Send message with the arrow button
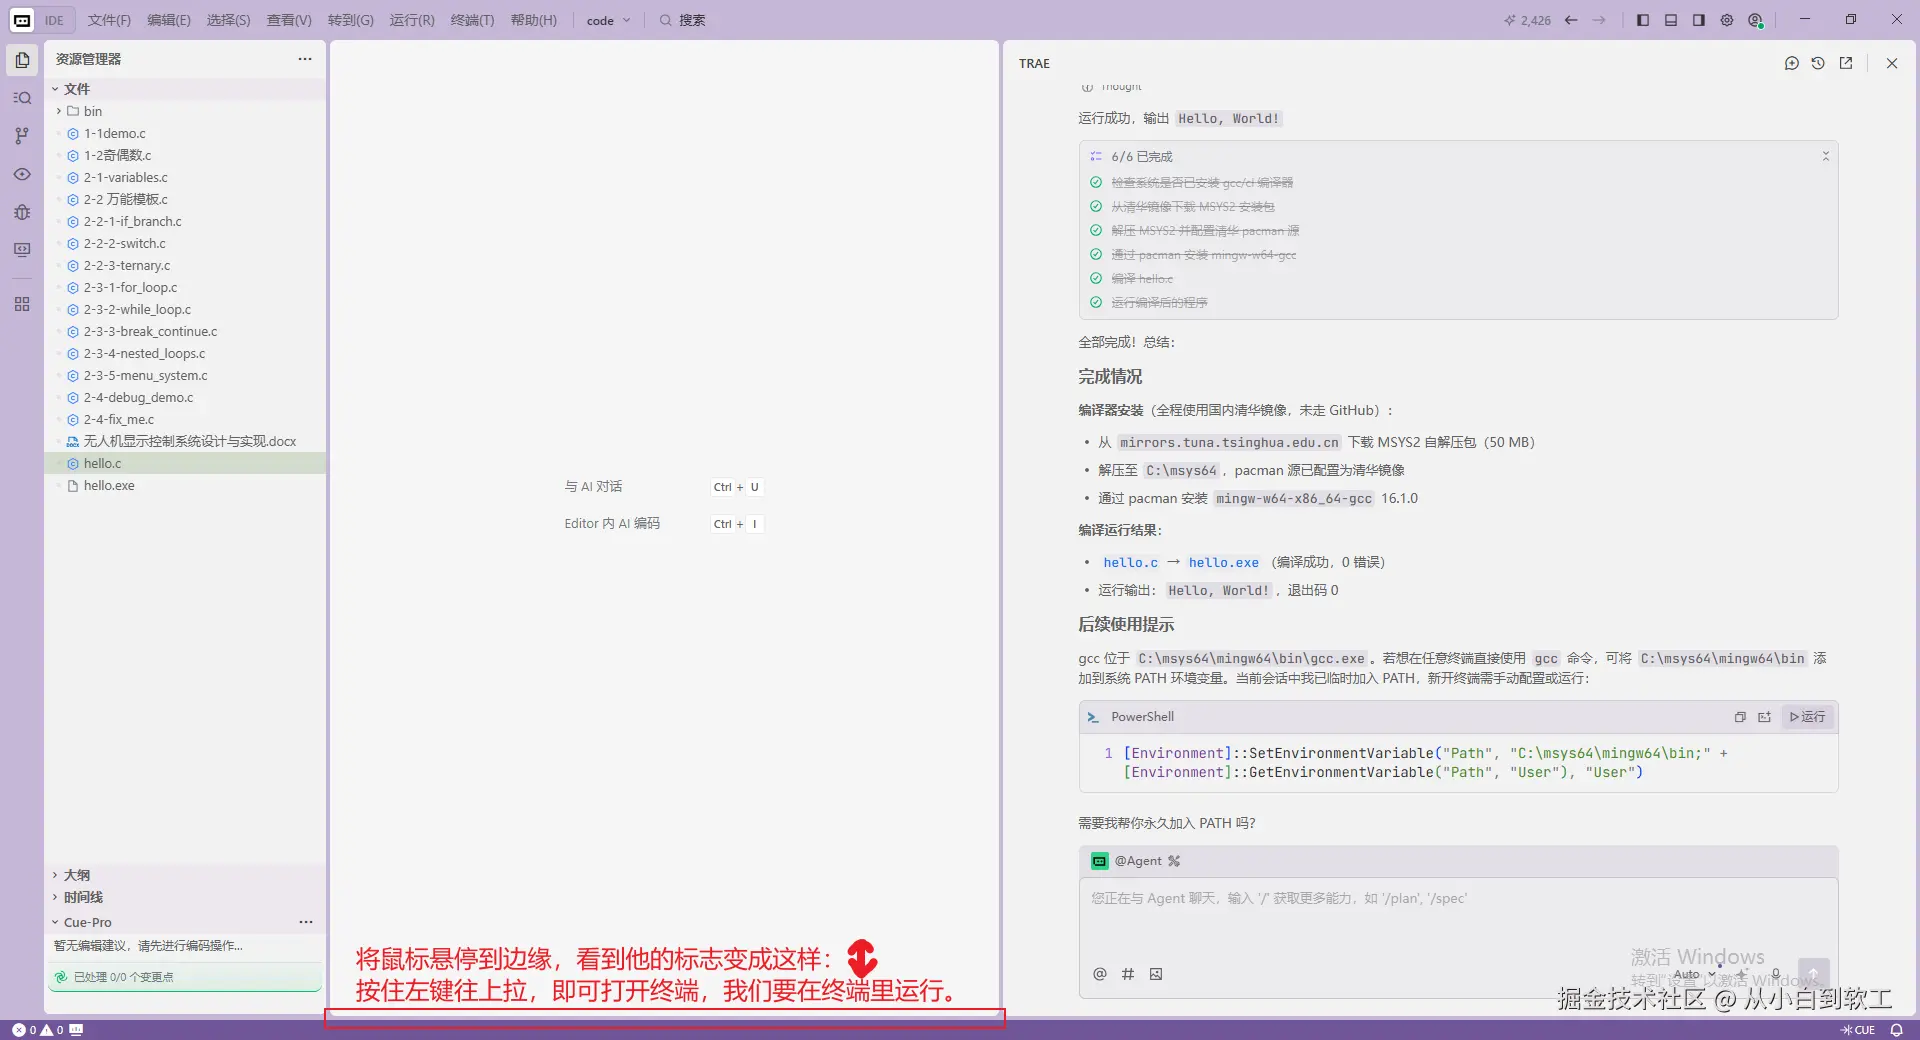The width and height of the screenshot is (1920, 1040). 1814,974
